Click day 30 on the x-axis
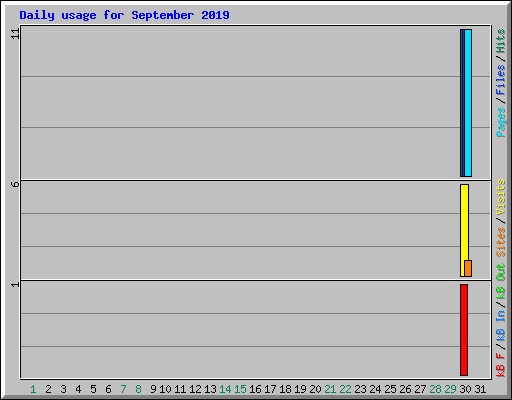Screen dimensions: 512x400 pos(465,389)
